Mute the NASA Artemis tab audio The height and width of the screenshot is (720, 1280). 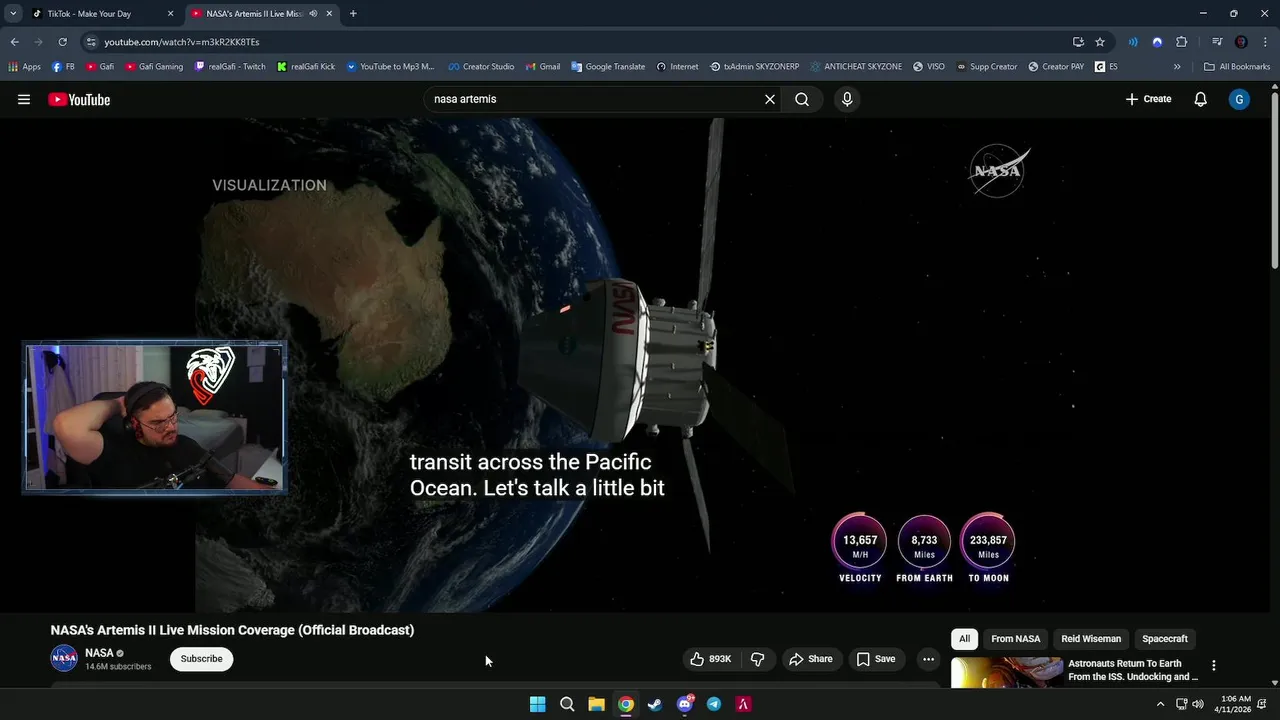pos(313,14)
